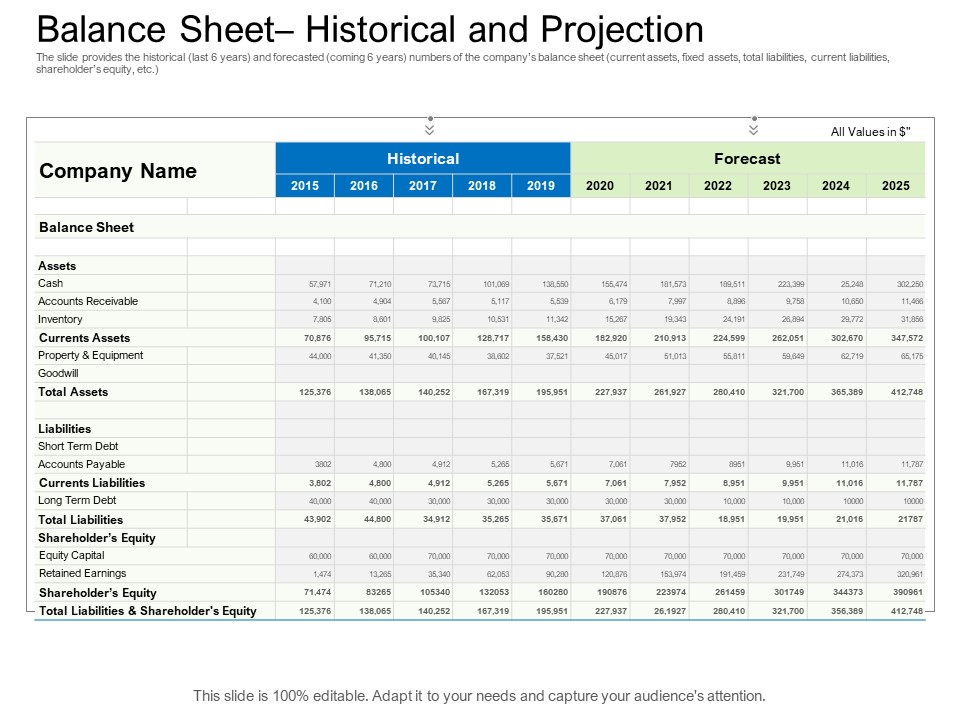The image size is (960, 720).
Task: Click footer text 'This slide is 100% editable'
Action: [280, 696]
